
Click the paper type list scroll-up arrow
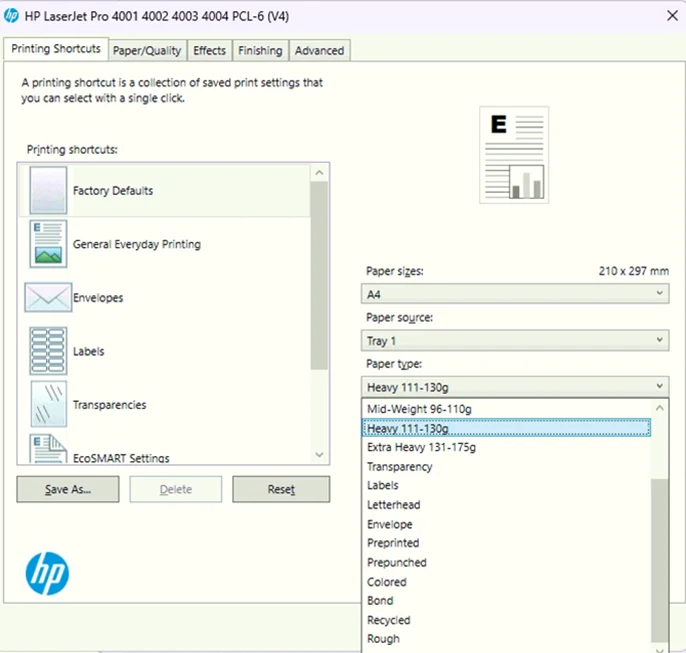tap(660, 408)
